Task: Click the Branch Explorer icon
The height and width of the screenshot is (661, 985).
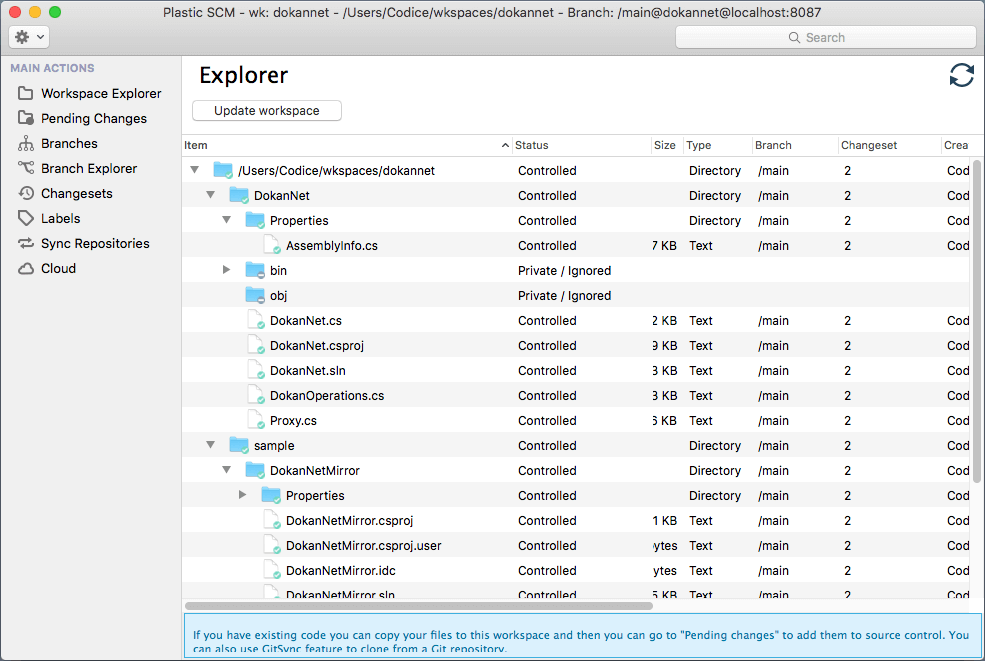Action: point(26,168)
